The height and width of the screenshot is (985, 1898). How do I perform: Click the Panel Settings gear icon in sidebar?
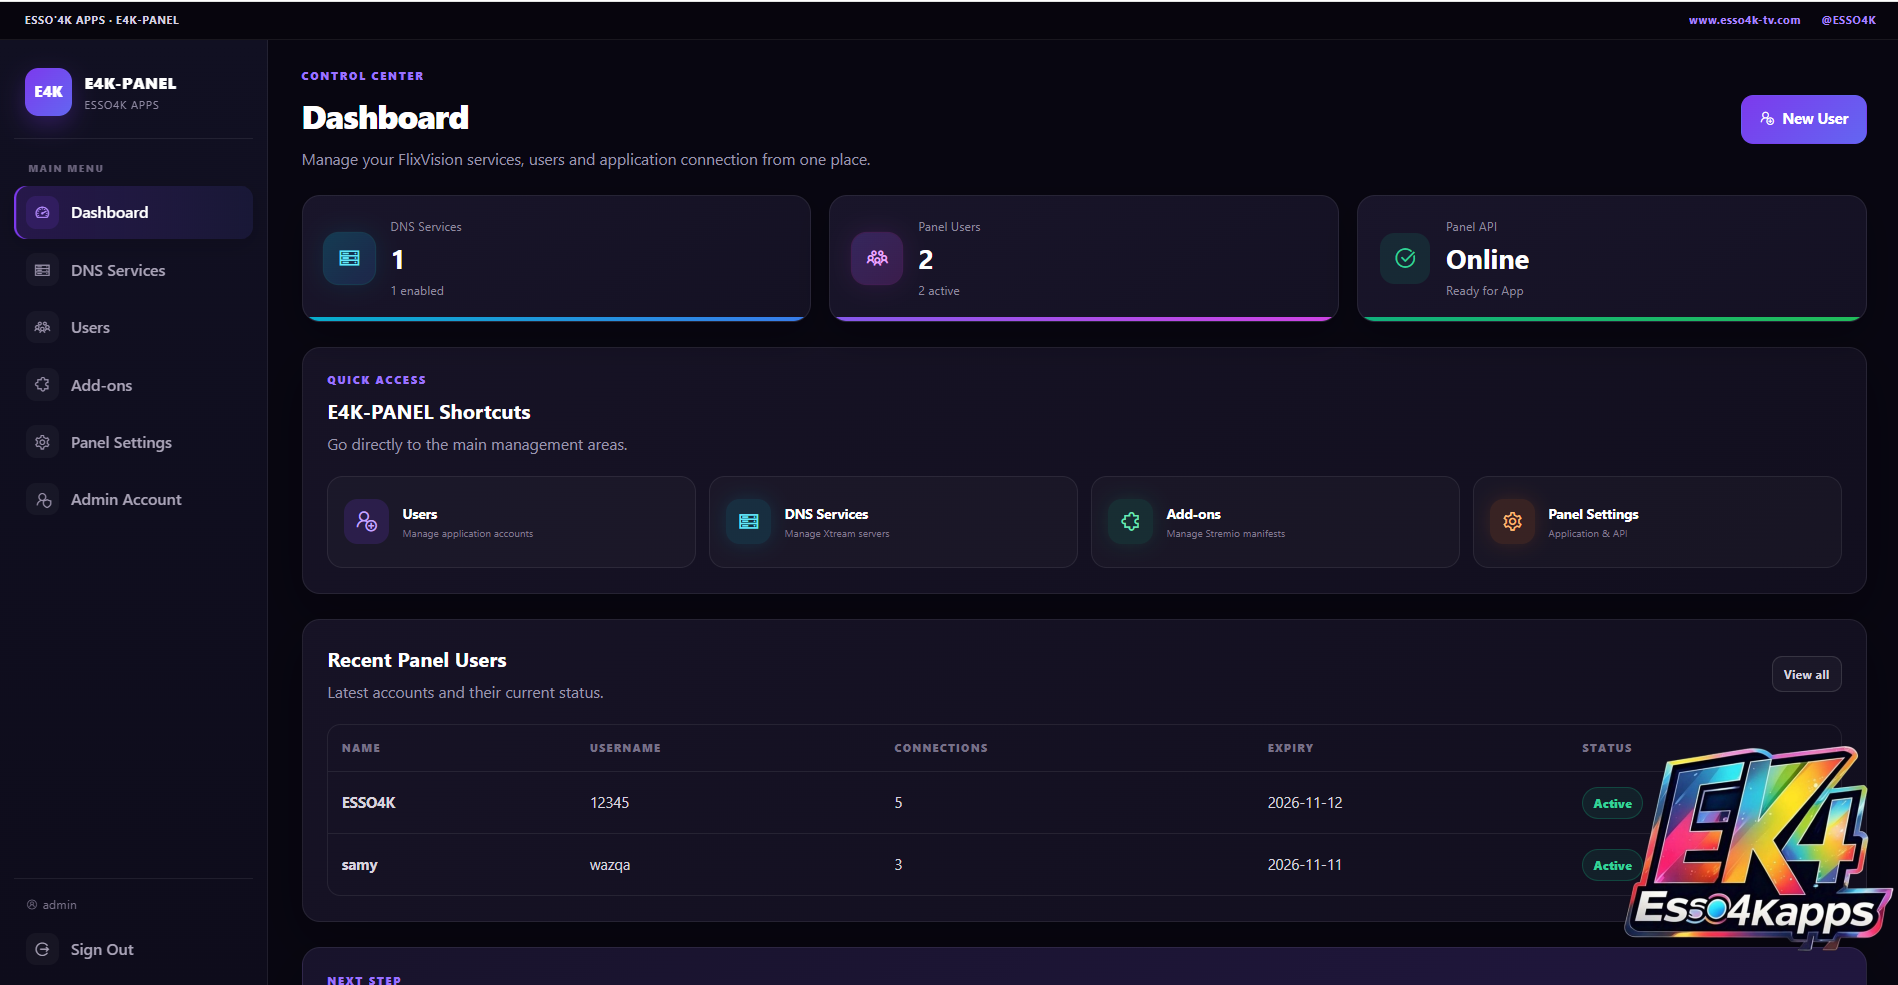click(x=42, y=442)
